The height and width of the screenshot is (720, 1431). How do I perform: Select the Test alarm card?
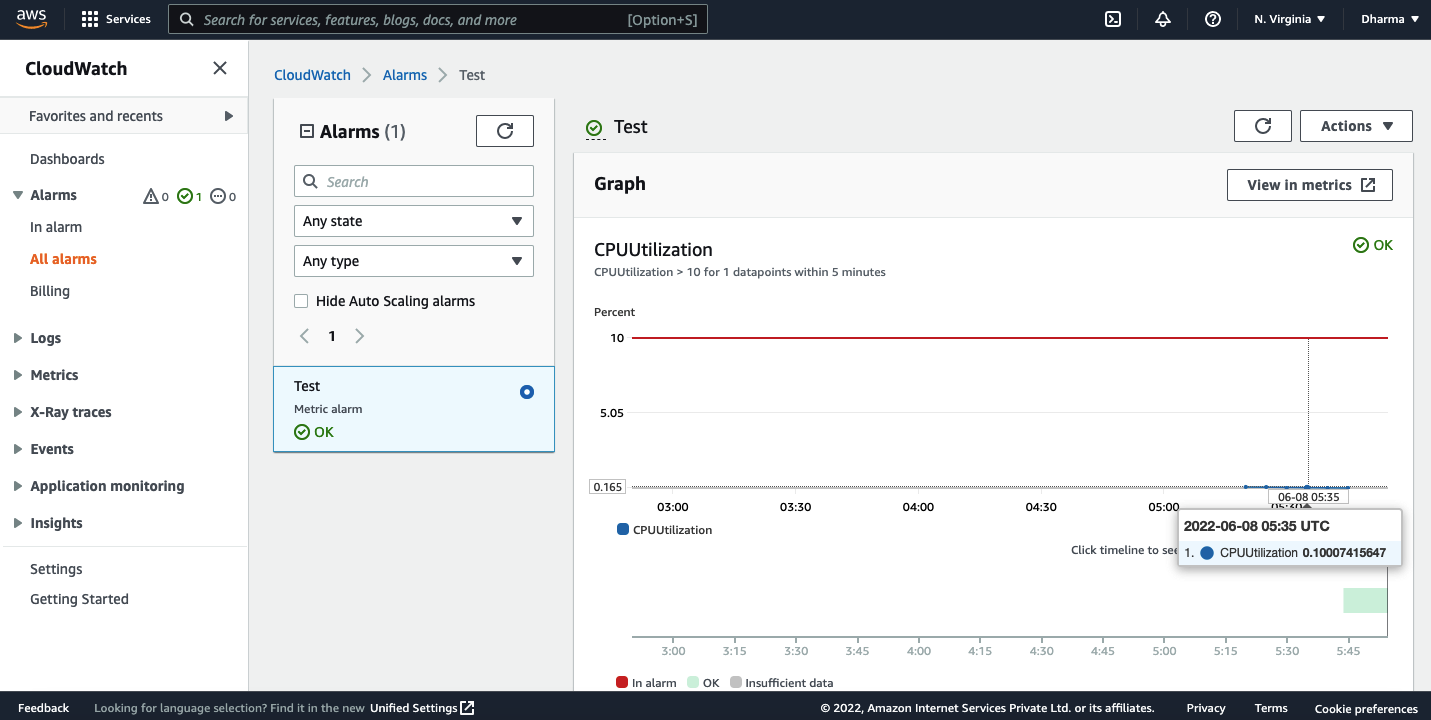(414, 409)
